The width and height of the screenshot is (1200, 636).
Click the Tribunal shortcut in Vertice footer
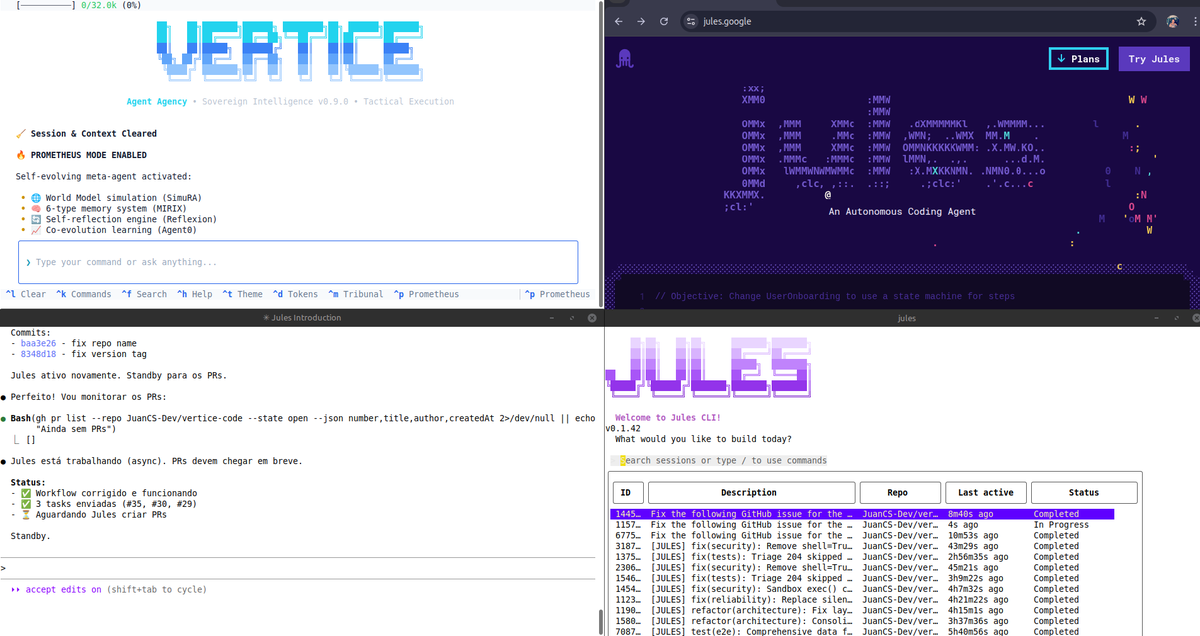click(x=356, y=294)
